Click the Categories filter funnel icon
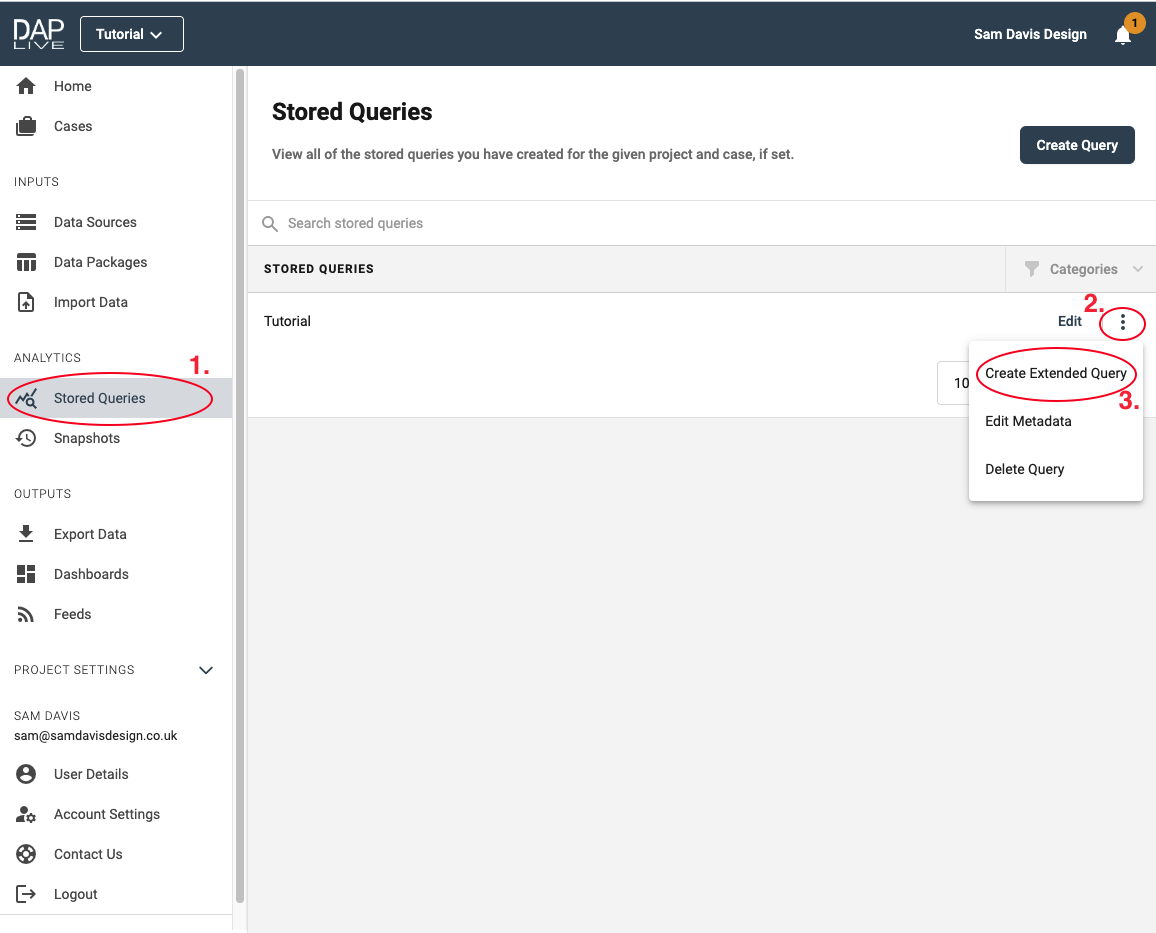Image resolution: width=1156 pixels, height=933 pixels. tap(1031, 269)
